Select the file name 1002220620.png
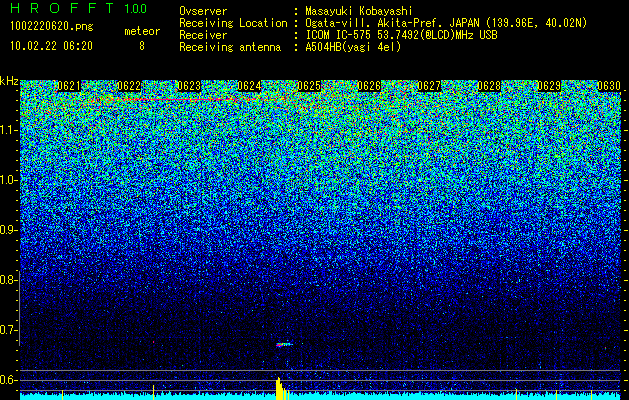629x400 pixels. [x=52, y=27]
